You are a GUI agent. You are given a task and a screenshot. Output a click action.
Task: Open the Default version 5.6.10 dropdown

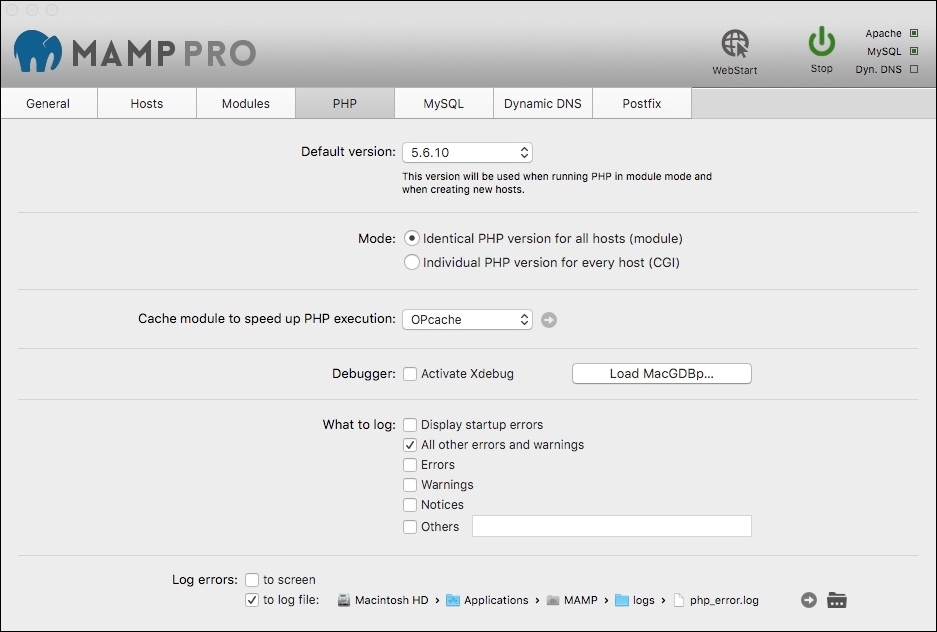coord(467,152)
